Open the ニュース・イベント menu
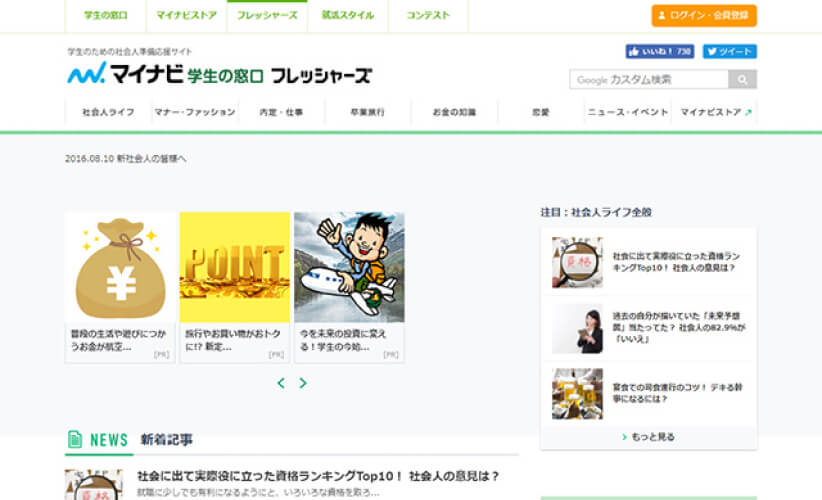The image size is (822, 500). [x=628, y=112]
